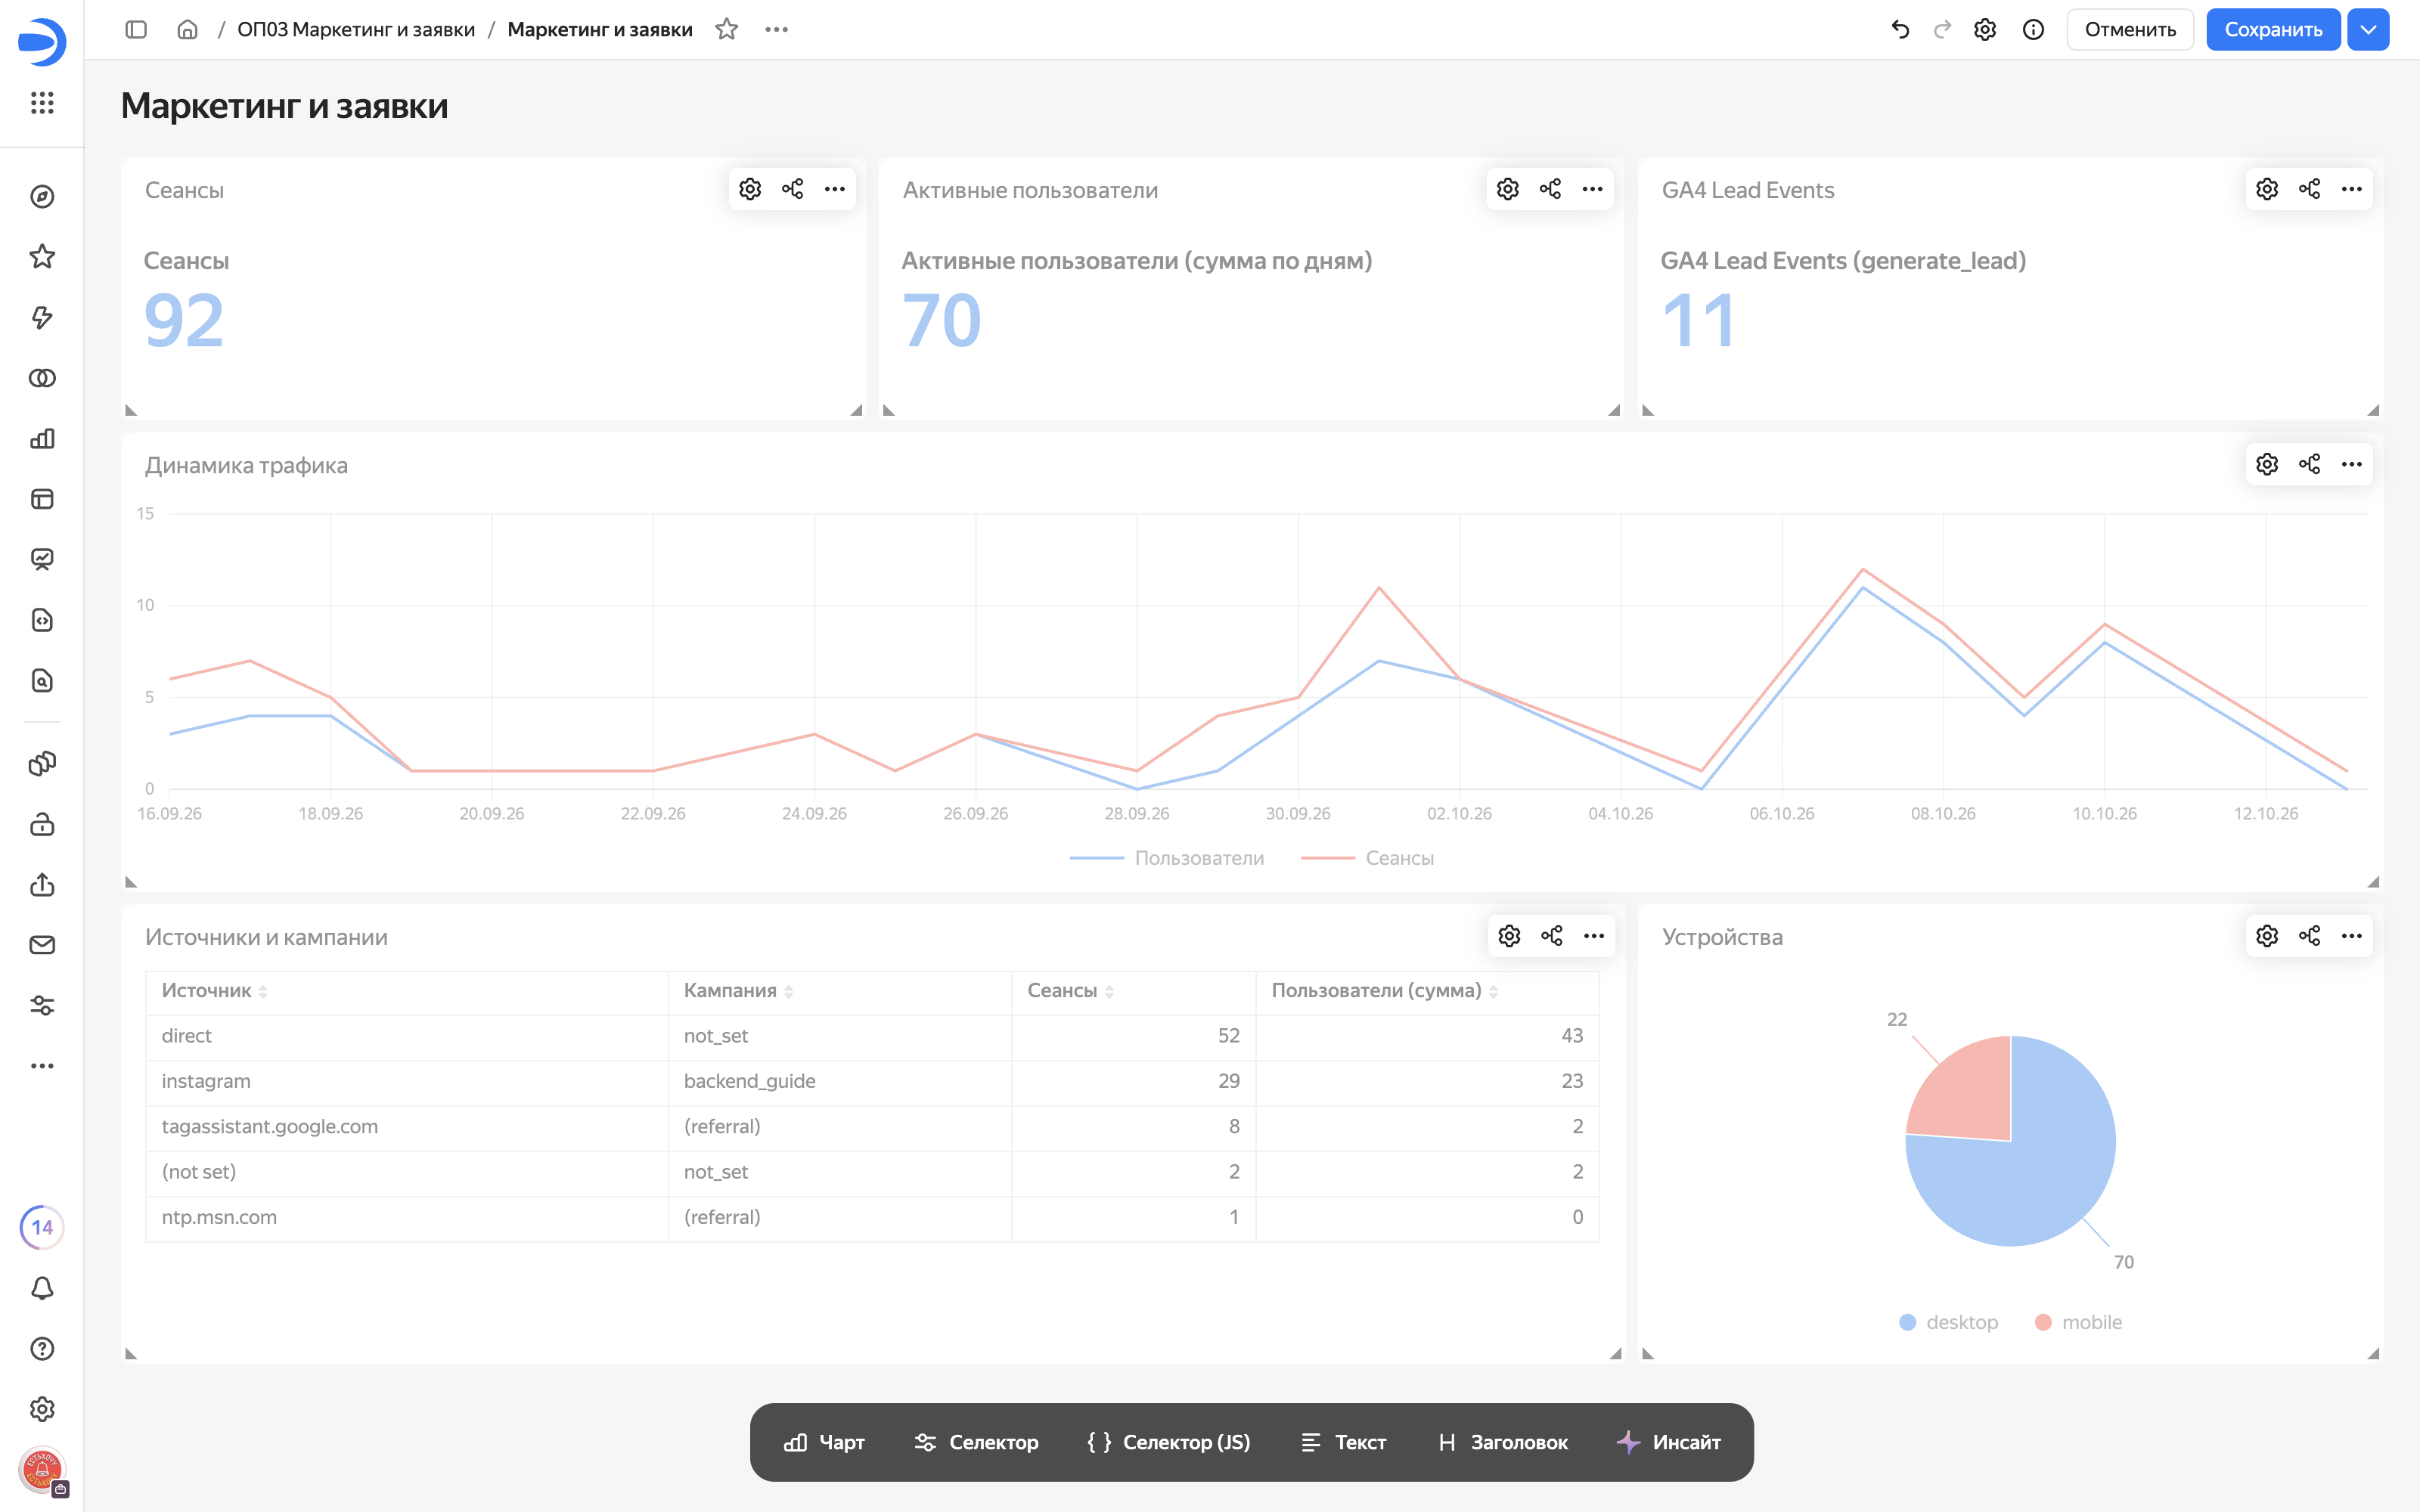Add a Текст block from bottom toolbar
The image size is (2420, 1512).
point(1343,1442)
